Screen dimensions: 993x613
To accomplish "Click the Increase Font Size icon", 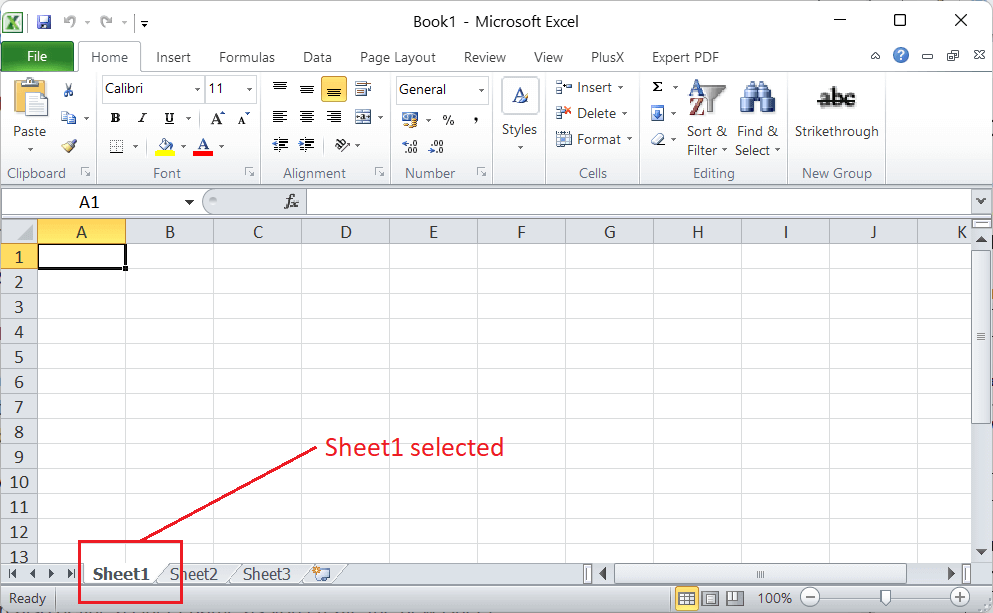I will click(219, 117).
